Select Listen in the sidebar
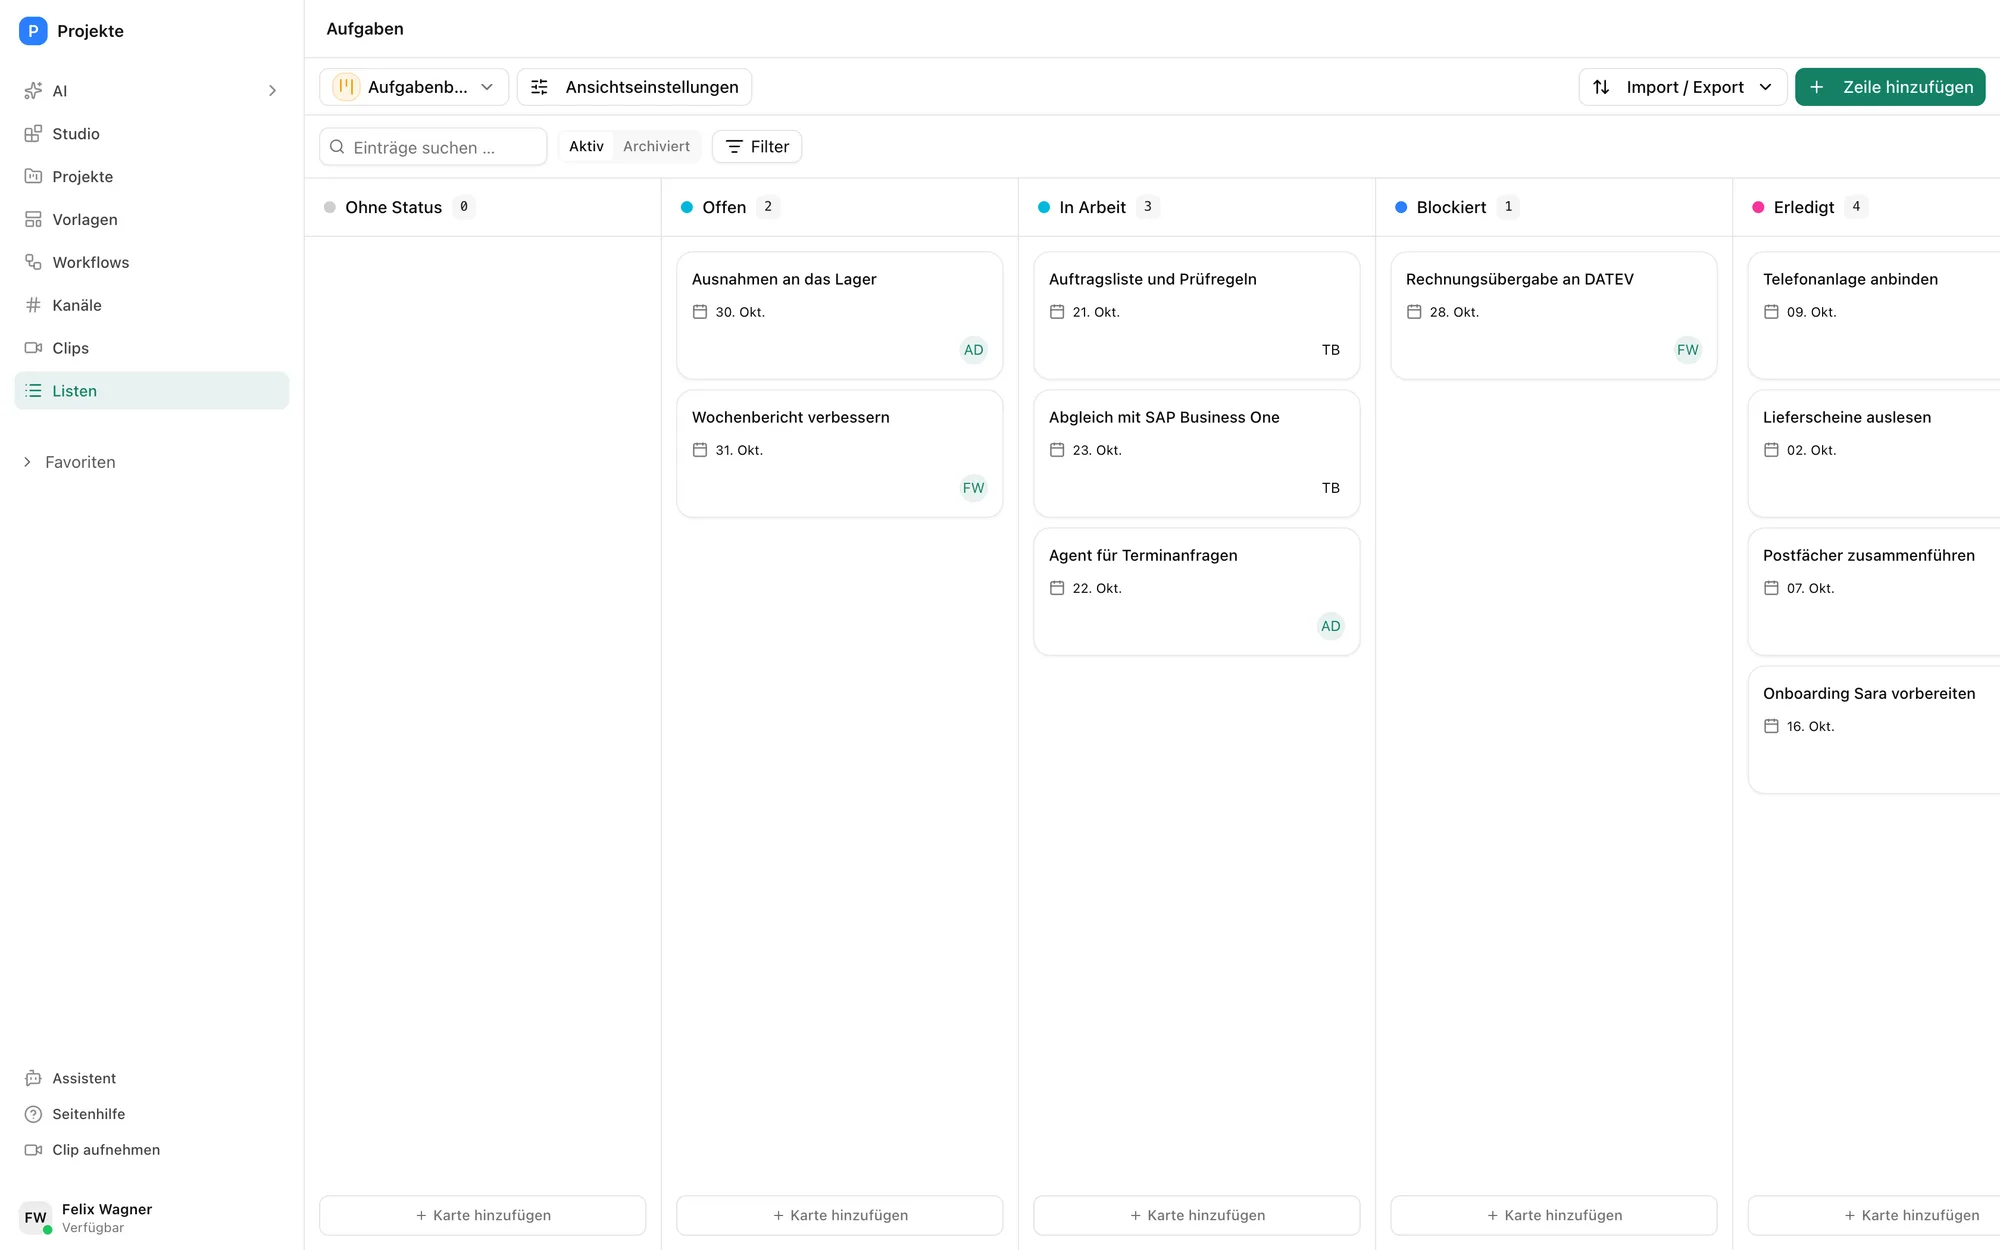This screenshot has width=2000, height=1250. coord(151,391)
